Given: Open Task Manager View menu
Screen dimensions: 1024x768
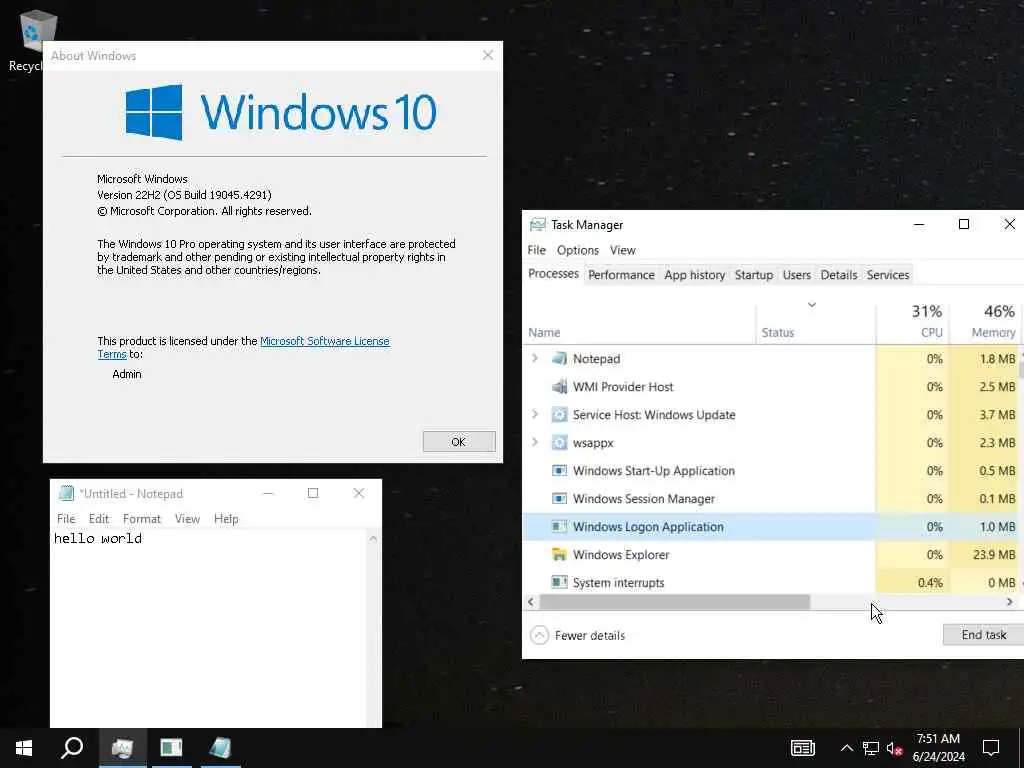Looking at the screenshot, I should pos(622,250).
